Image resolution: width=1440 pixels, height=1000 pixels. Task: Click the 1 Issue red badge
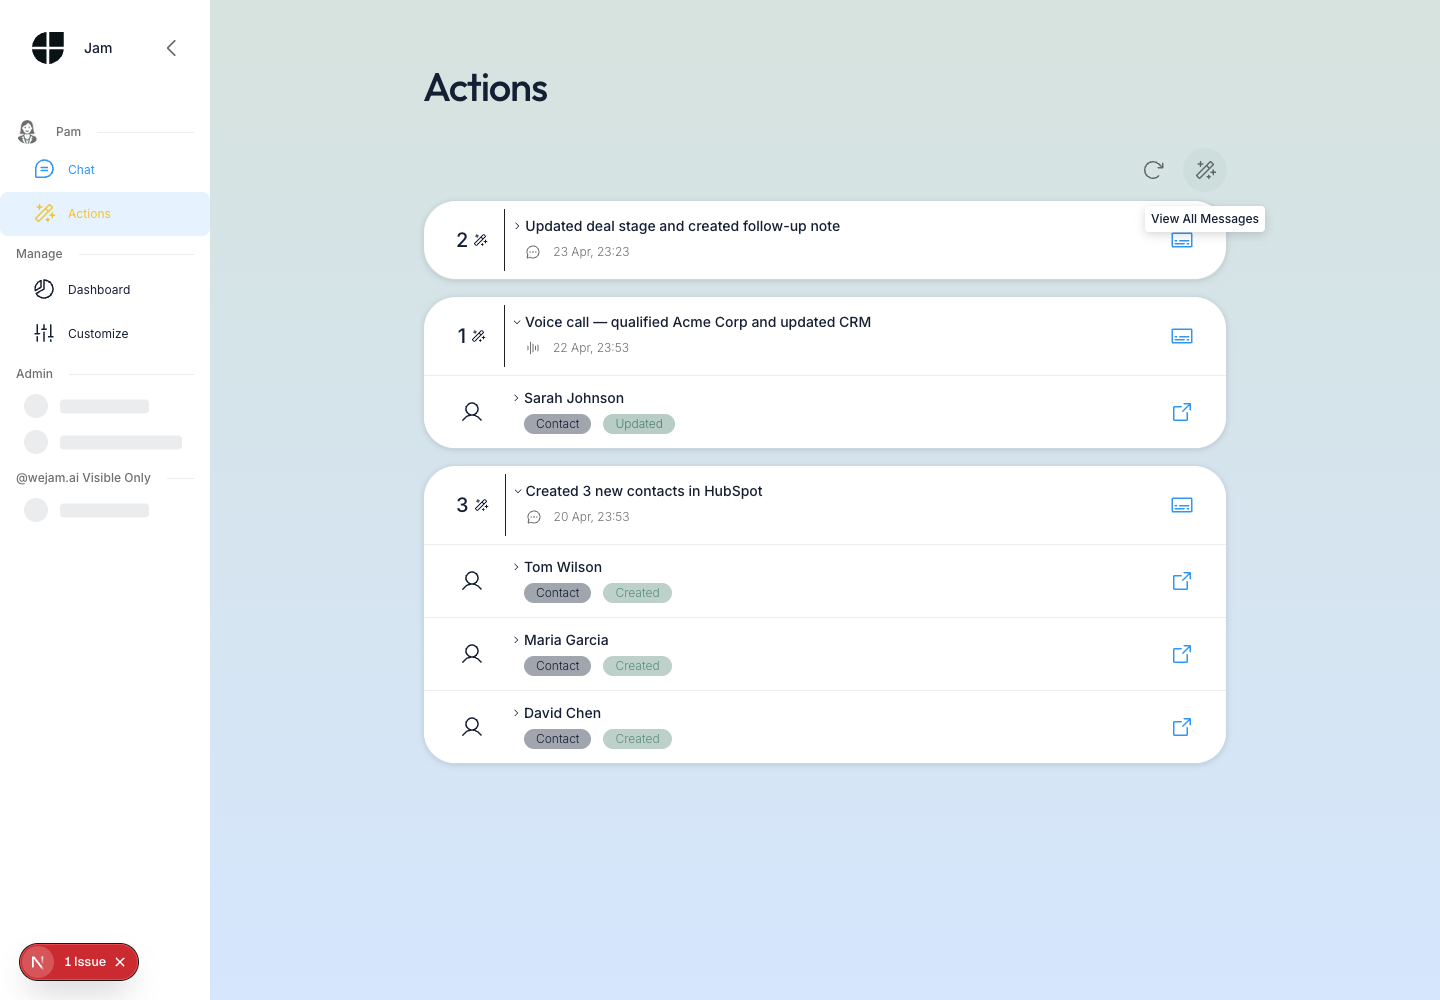pos(85,962)
